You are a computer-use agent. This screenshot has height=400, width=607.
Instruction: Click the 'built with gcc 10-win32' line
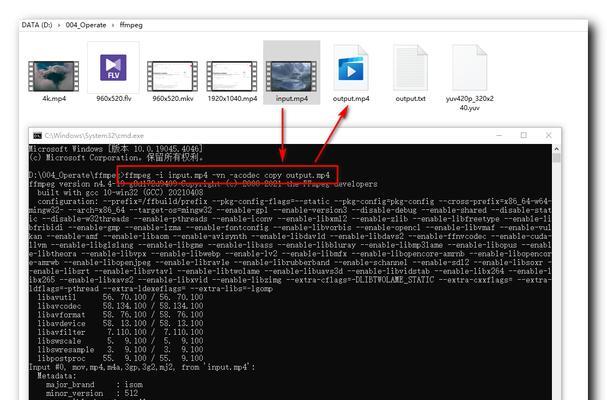[x=120, y=193]
